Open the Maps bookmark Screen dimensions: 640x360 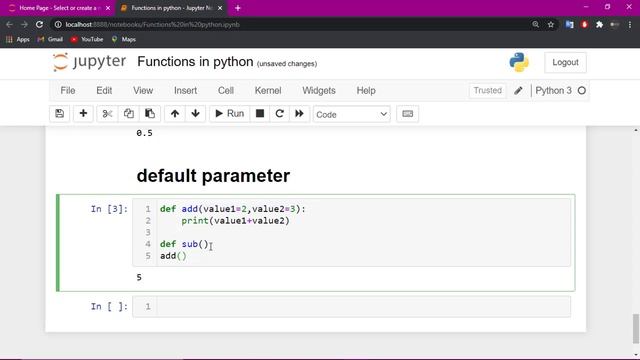click(x=124, y=39)
